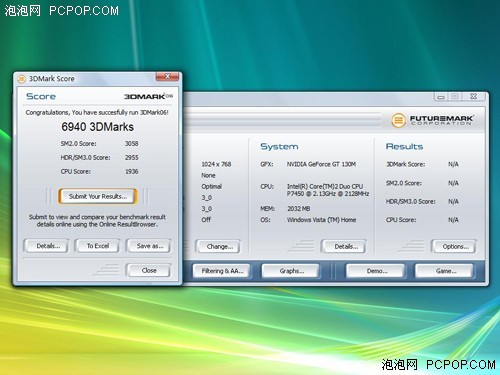The width and height of the screenshot is (500, 375).
Task: Open the Graphs button
Action: coord(291,271)
